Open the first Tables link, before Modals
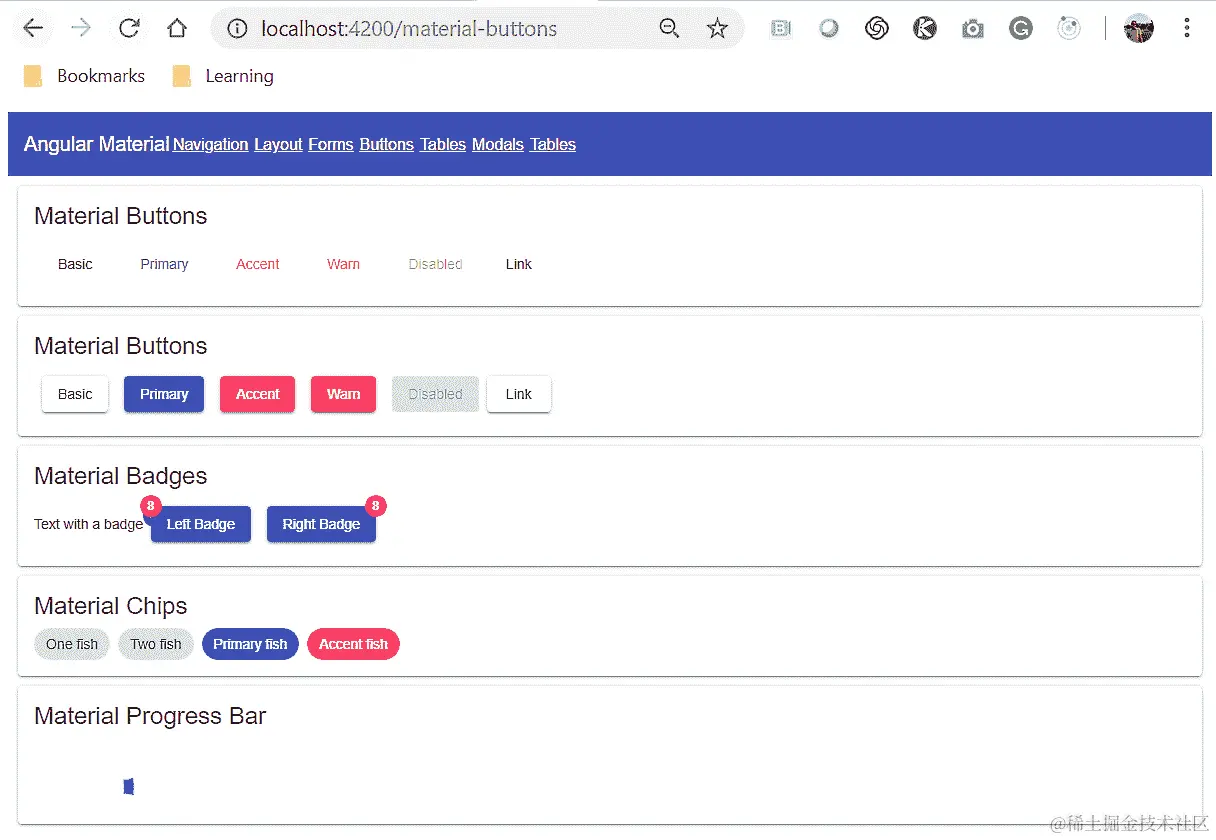This screenshot has height=840, width=1216. [443, 145]
